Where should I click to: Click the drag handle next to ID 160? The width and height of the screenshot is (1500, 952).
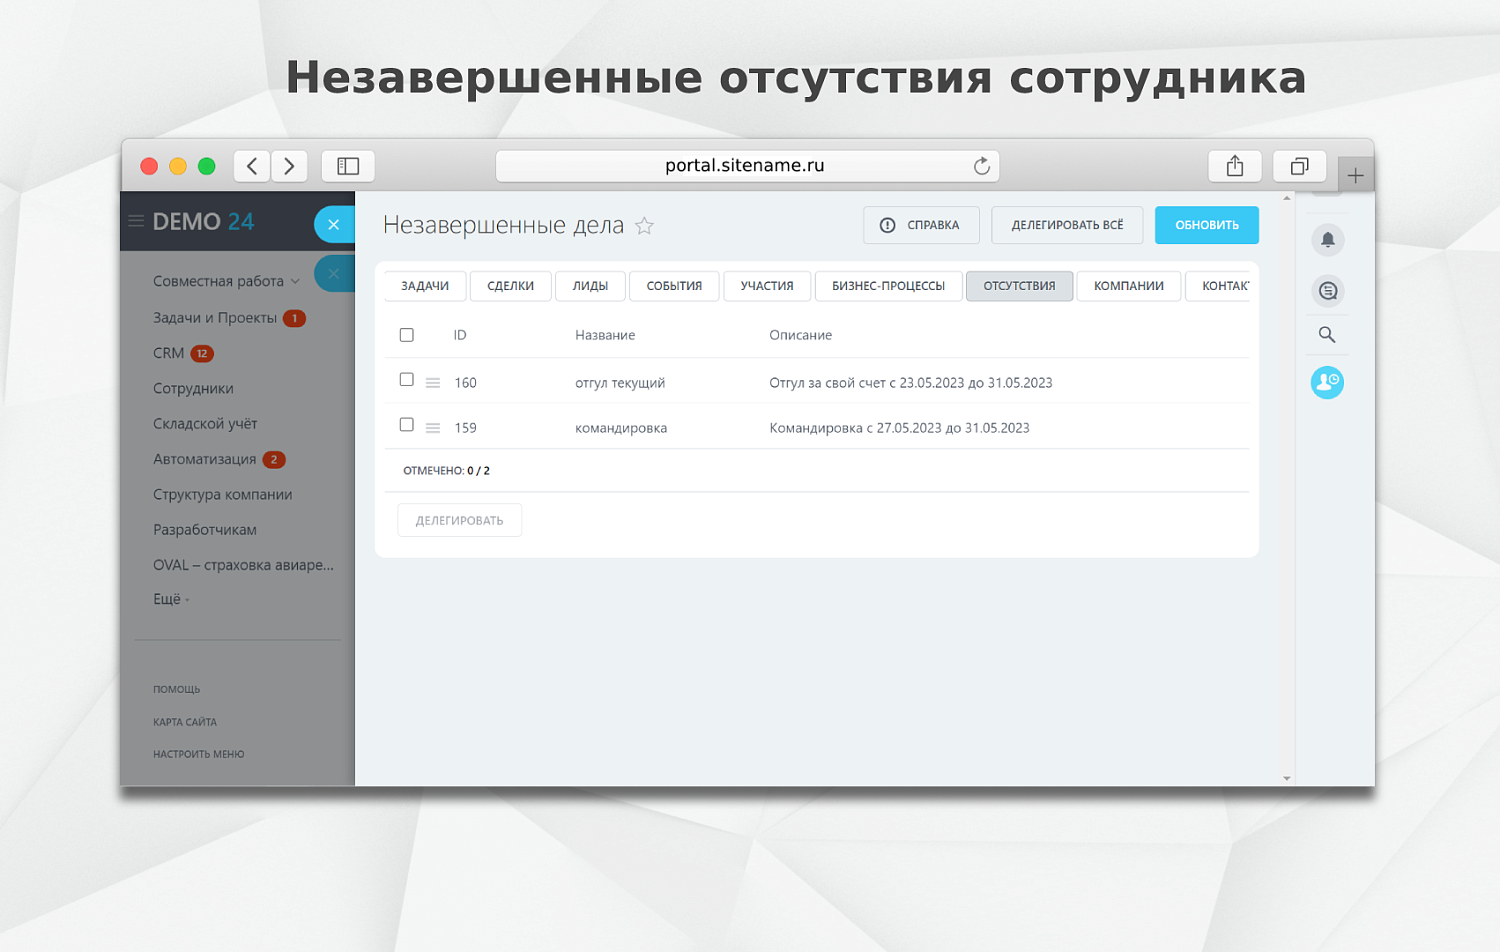click(433, 381)
